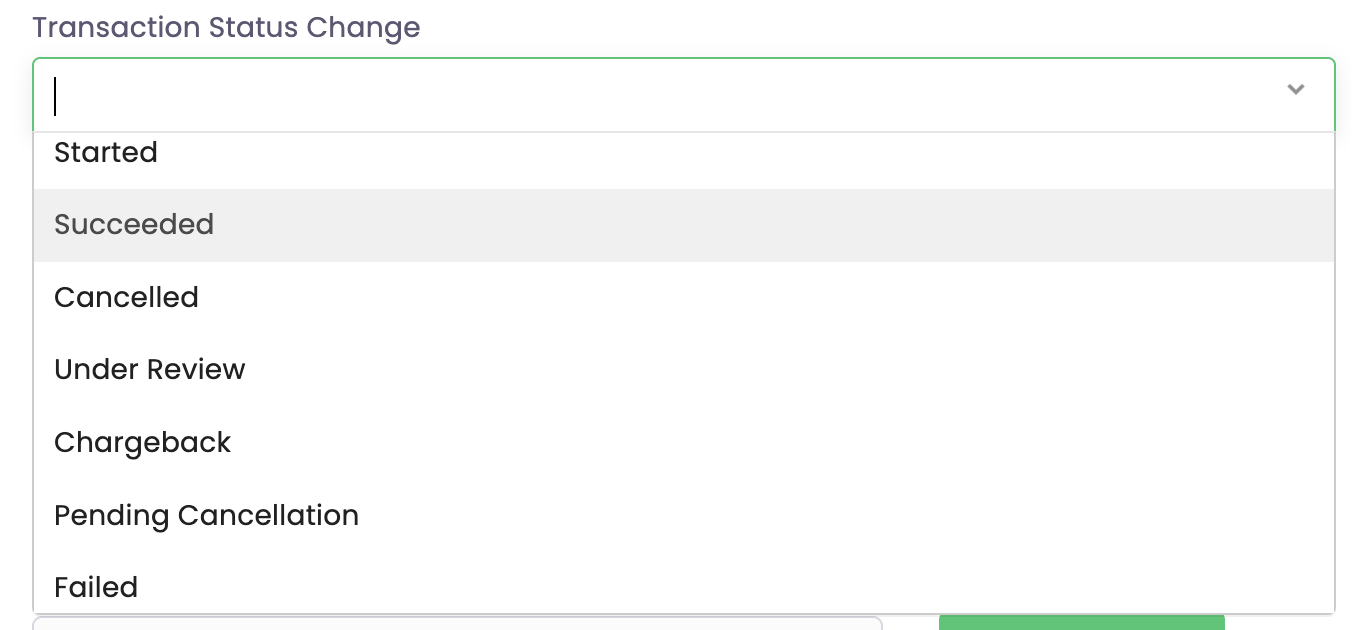1352x630 pixels.
Task: Set transaction status to Succeeded
Action: pyautogui.click(x=134, y=225)
